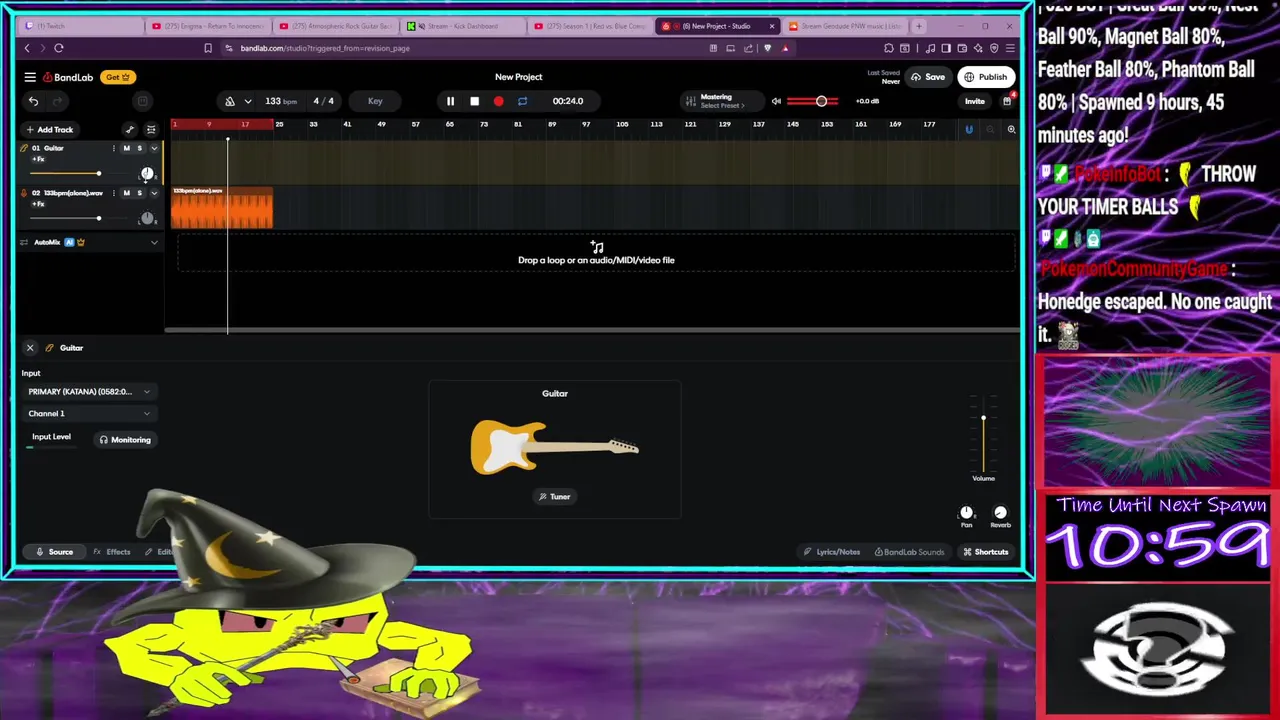The width and height of the screenshot is (1280, 720).
Task: Switch to the Source tab
Action: [x=54, y=552]
